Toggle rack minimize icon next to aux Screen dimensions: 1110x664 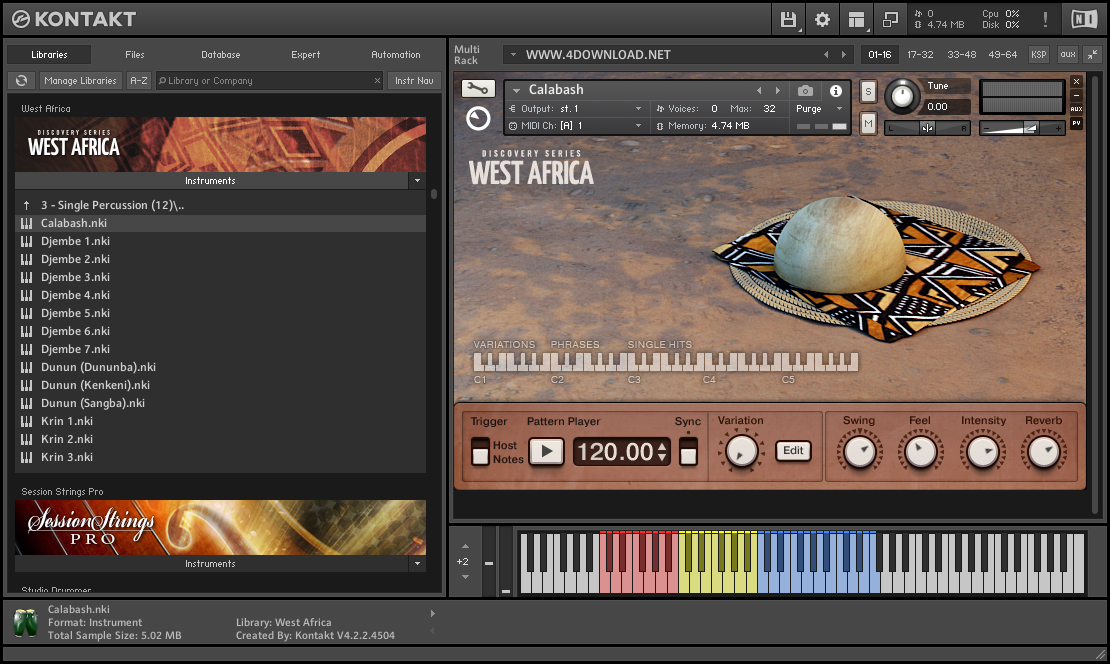(1092, 55)
